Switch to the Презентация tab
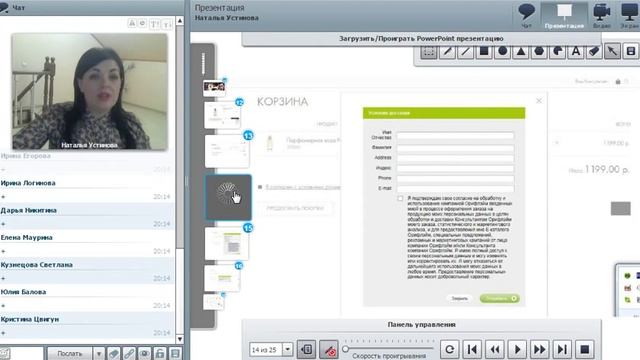 564,16
